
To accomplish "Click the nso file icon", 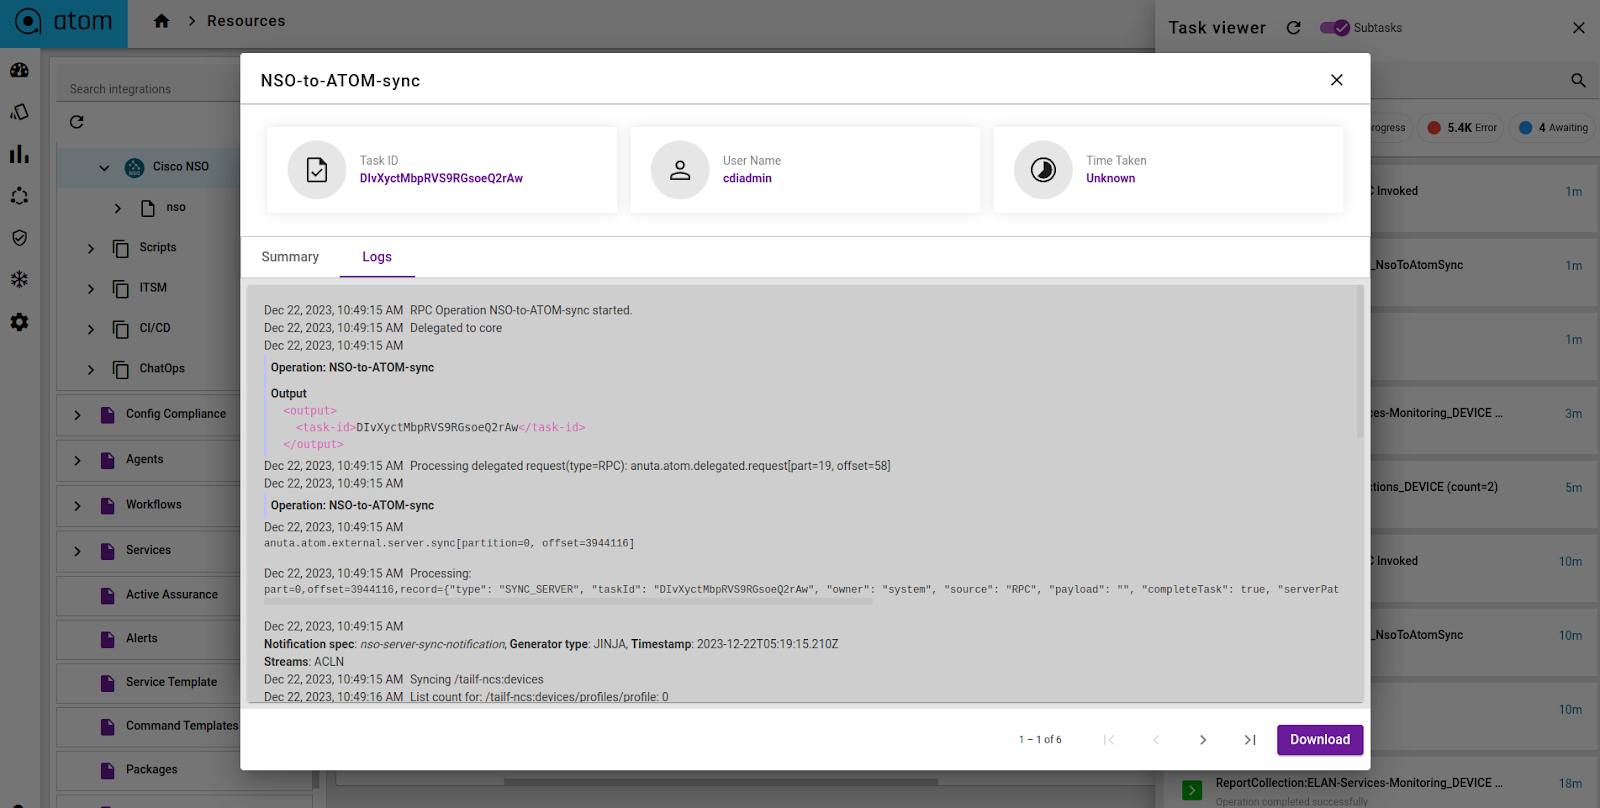I will pyautogui.click(x=148, y=208).
